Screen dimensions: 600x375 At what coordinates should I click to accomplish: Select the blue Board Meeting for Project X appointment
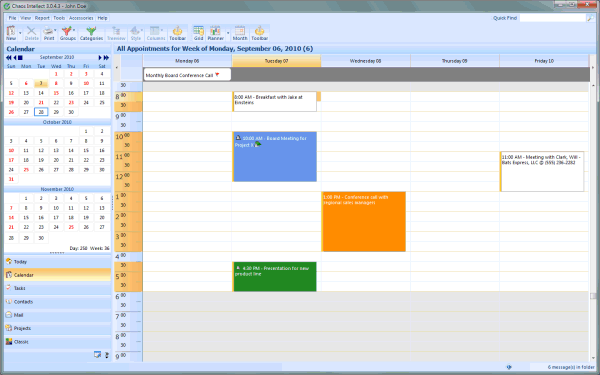point(275,157)
